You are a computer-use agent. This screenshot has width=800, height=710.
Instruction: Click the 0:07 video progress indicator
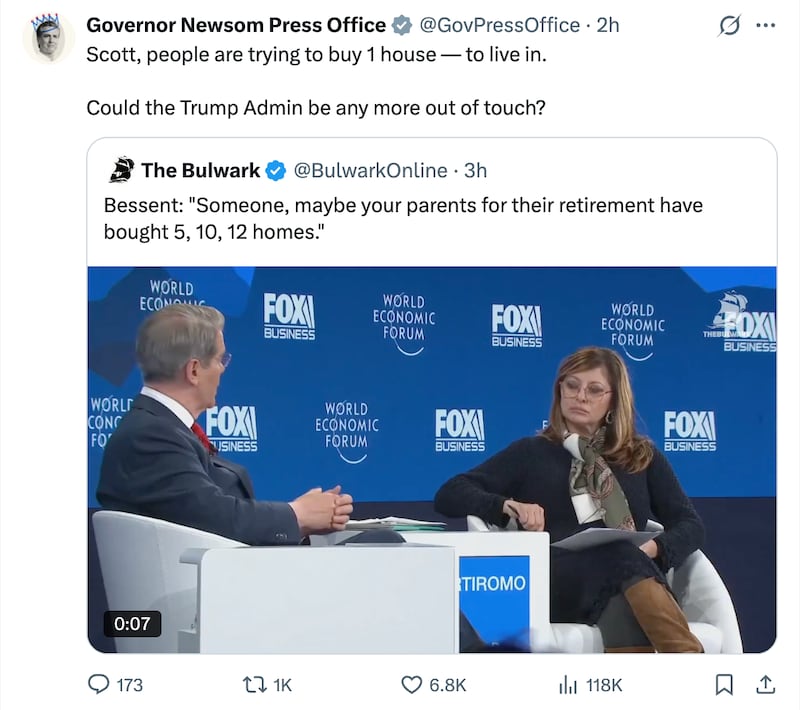pos(132,623)
